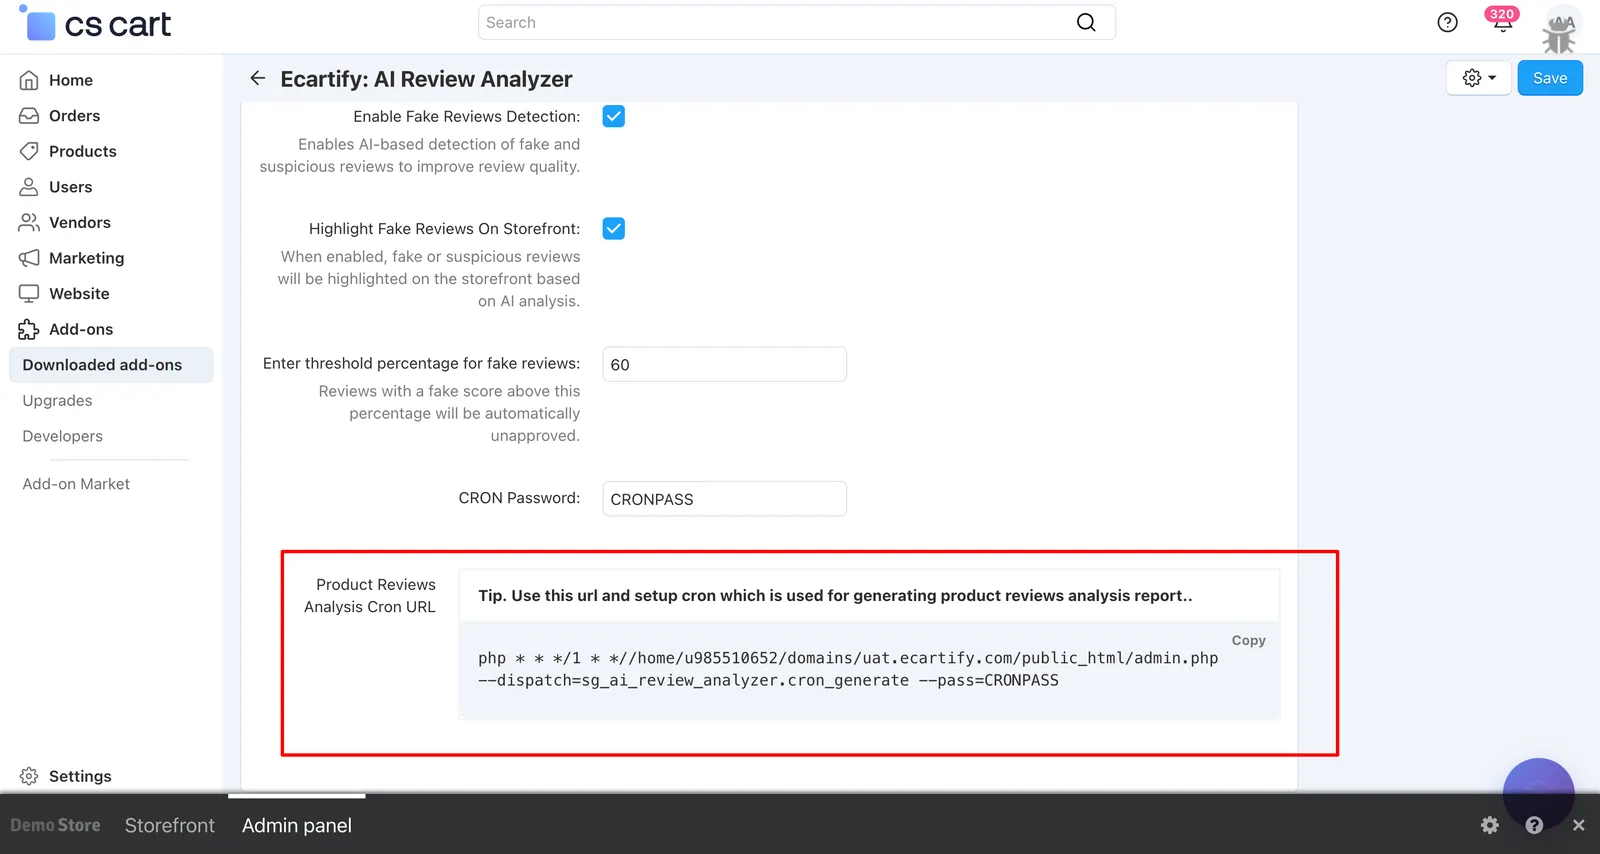
Task: Open Home in the sidebar
Action: pos(71,80)
